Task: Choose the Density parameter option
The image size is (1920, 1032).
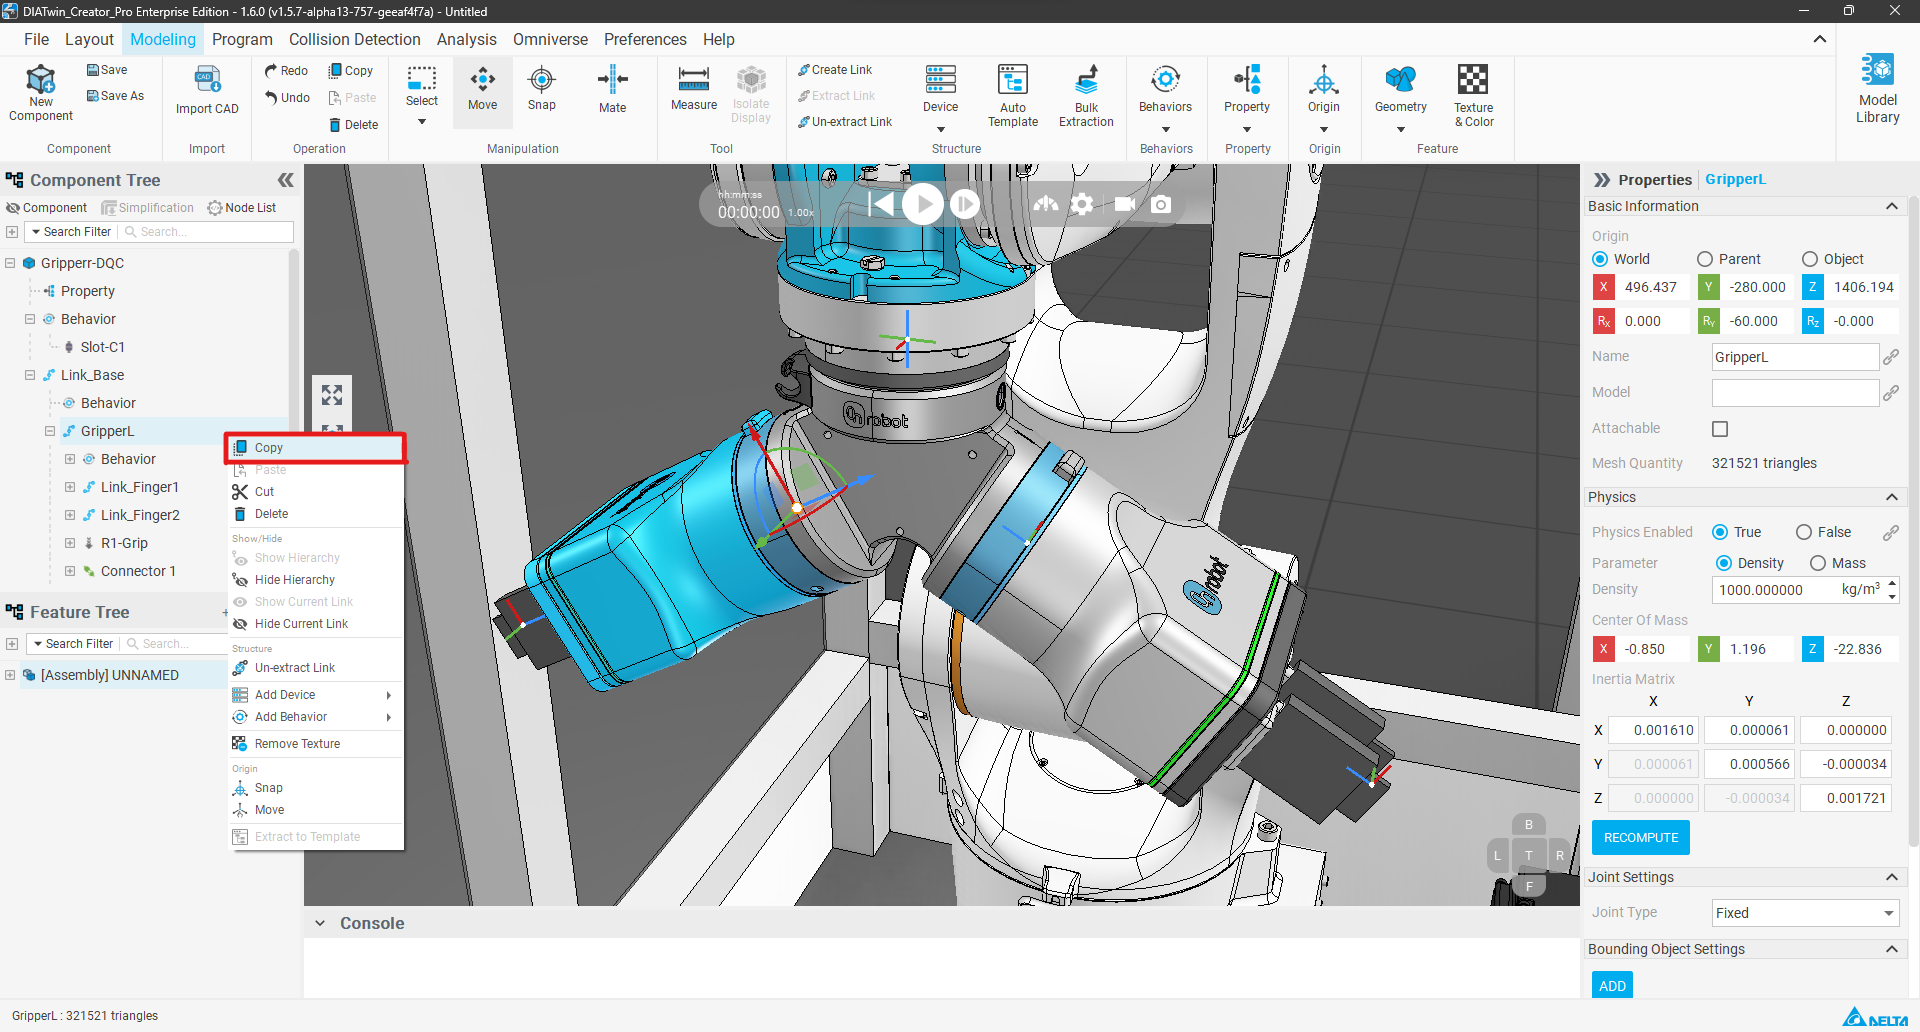Action: point(1724,563)
